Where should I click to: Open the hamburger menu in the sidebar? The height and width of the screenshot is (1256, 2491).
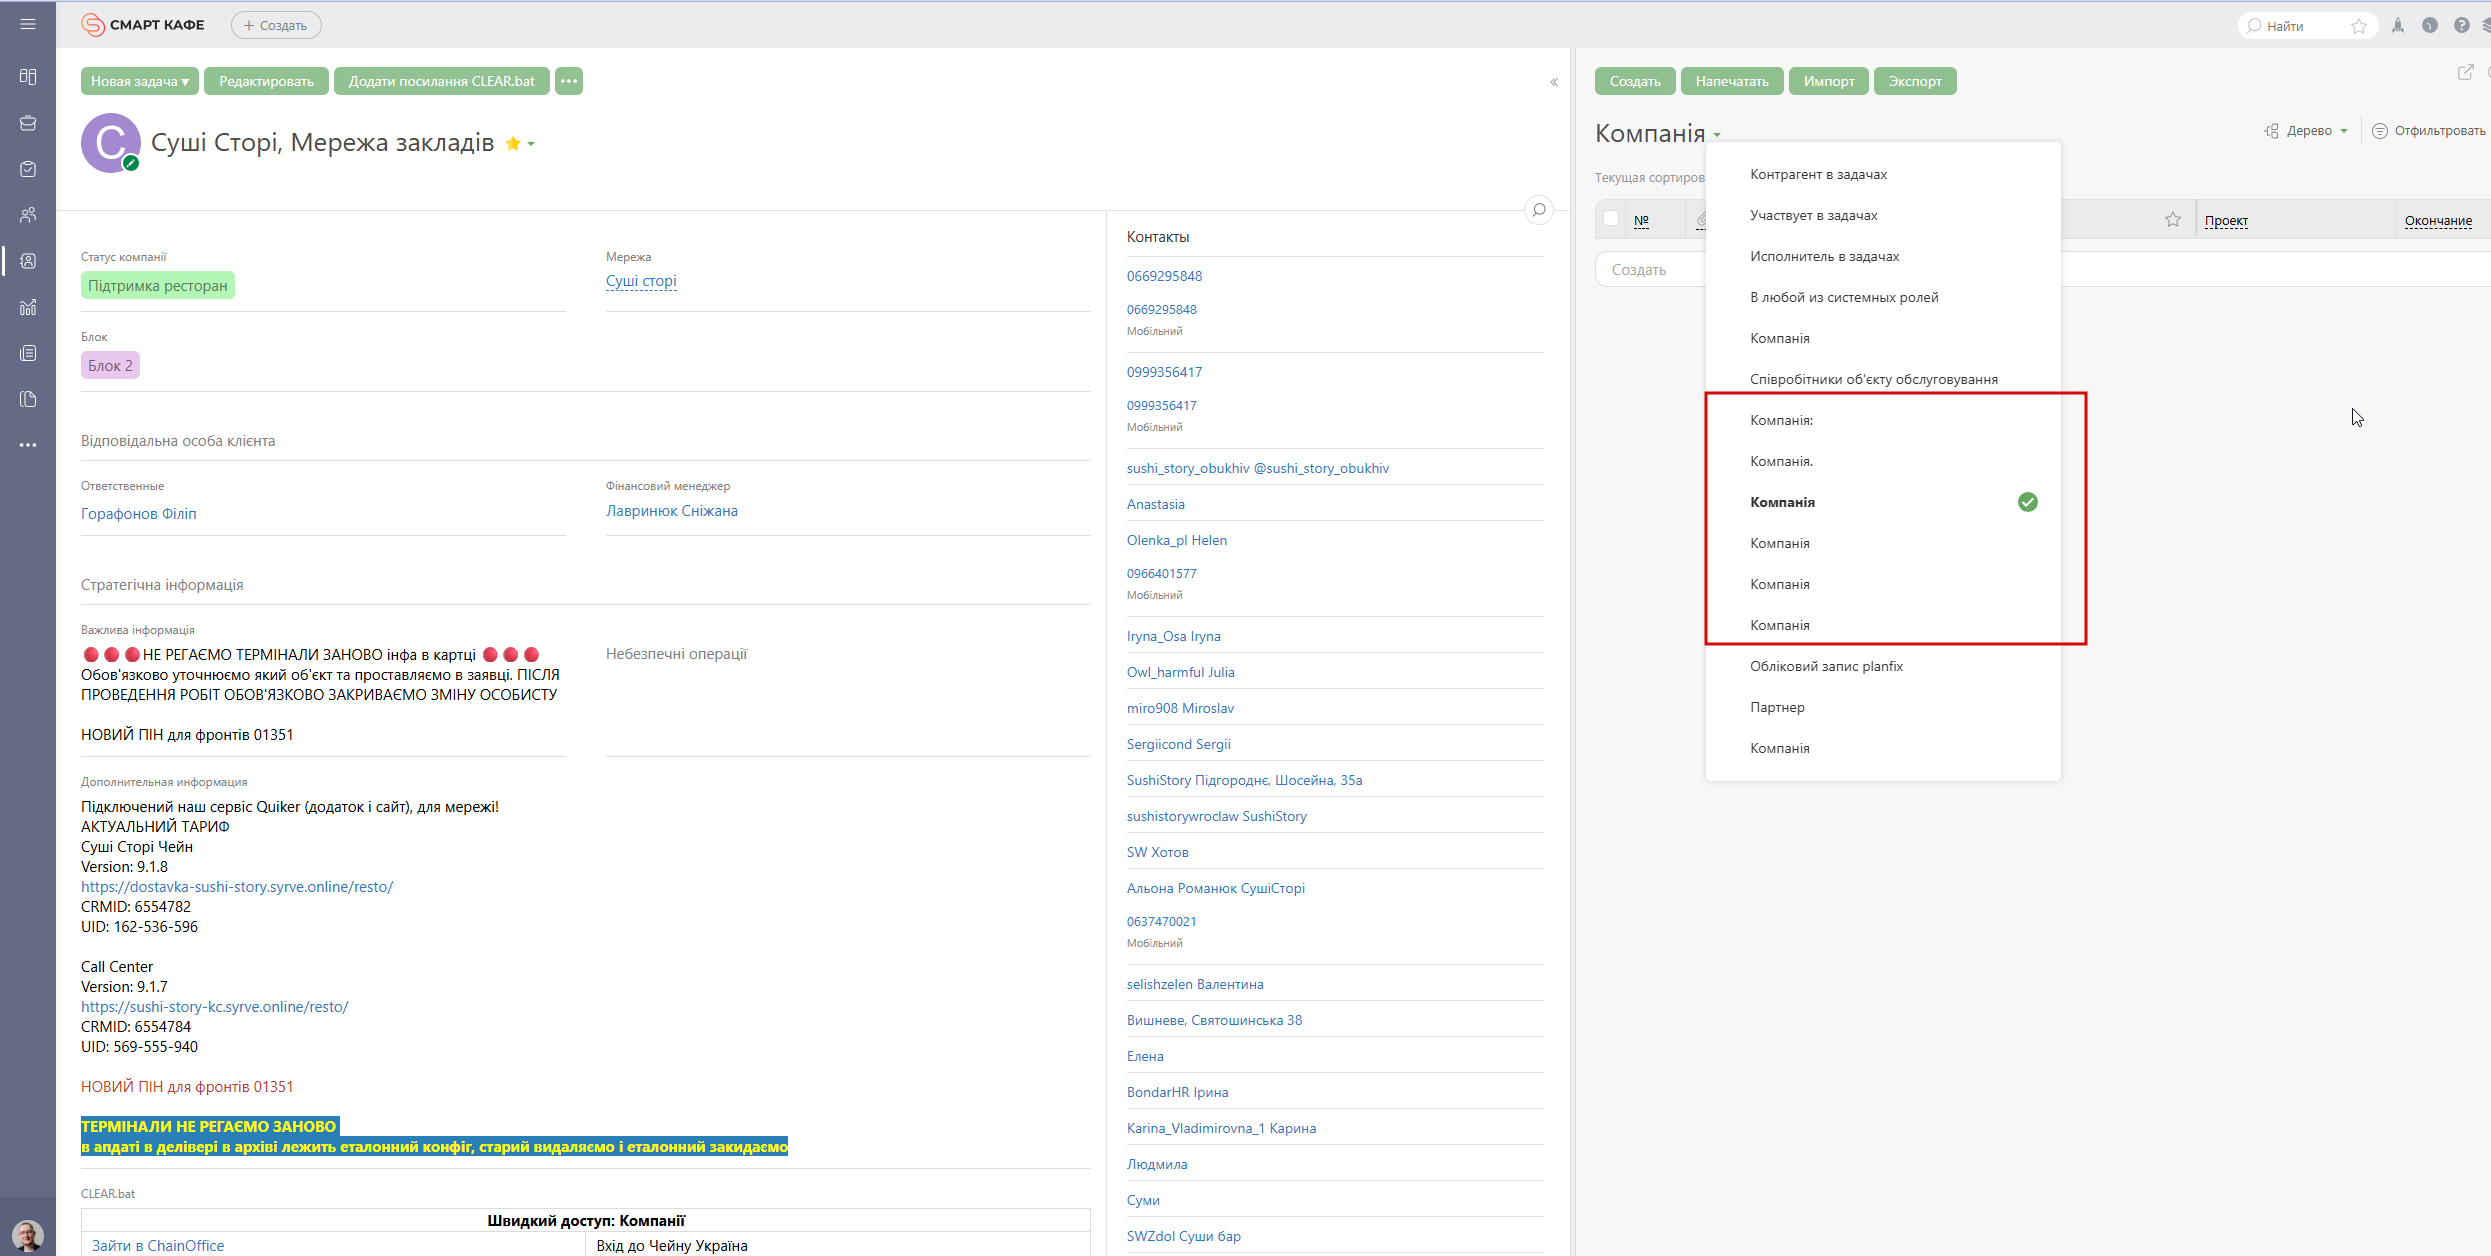click(28, 24)
